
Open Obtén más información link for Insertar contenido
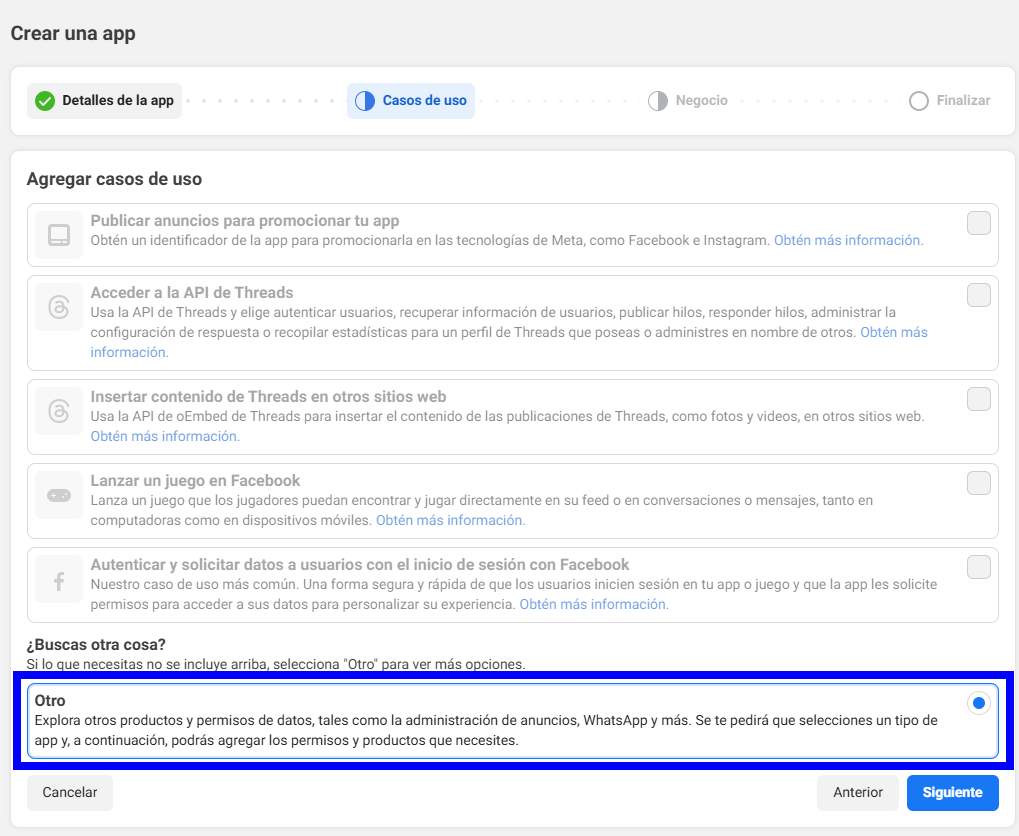coord(165,436)
